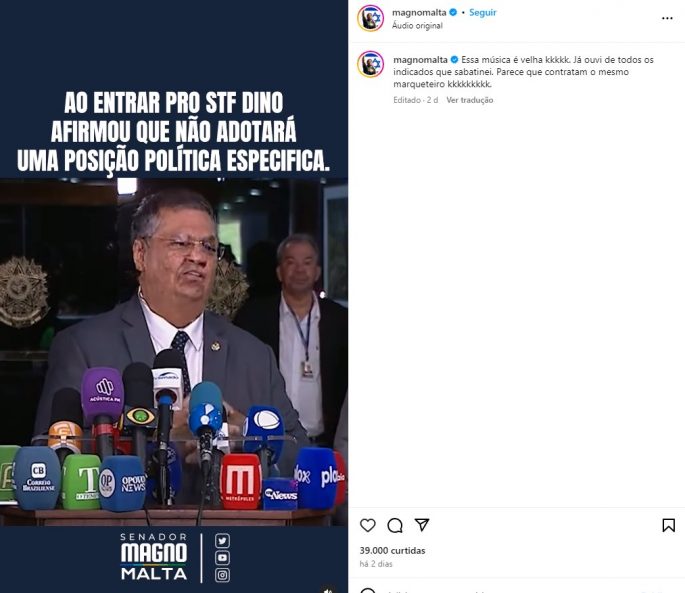685x593 pixels.
Task: Click the Instagram icon in video footer
Action: tap(222, 575)
